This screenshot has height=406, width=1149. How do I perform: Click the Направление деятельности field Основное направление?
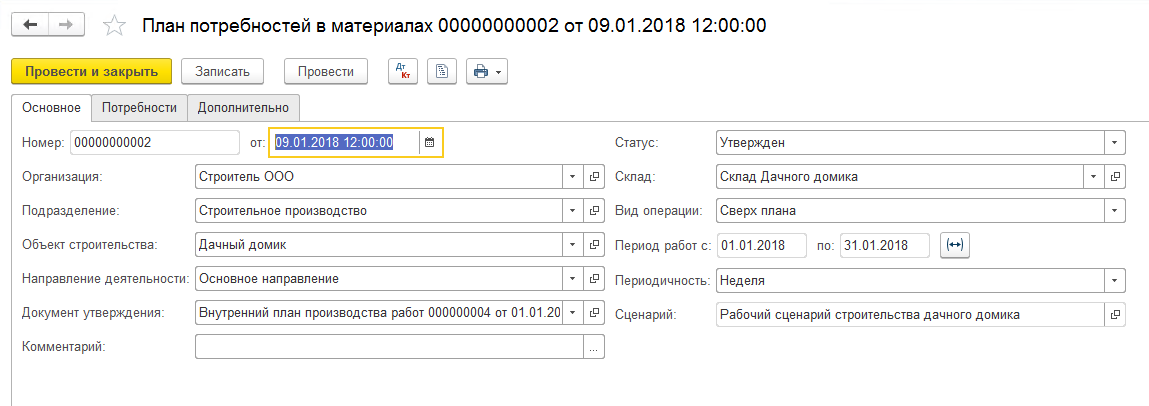click(x=380, y=279)
